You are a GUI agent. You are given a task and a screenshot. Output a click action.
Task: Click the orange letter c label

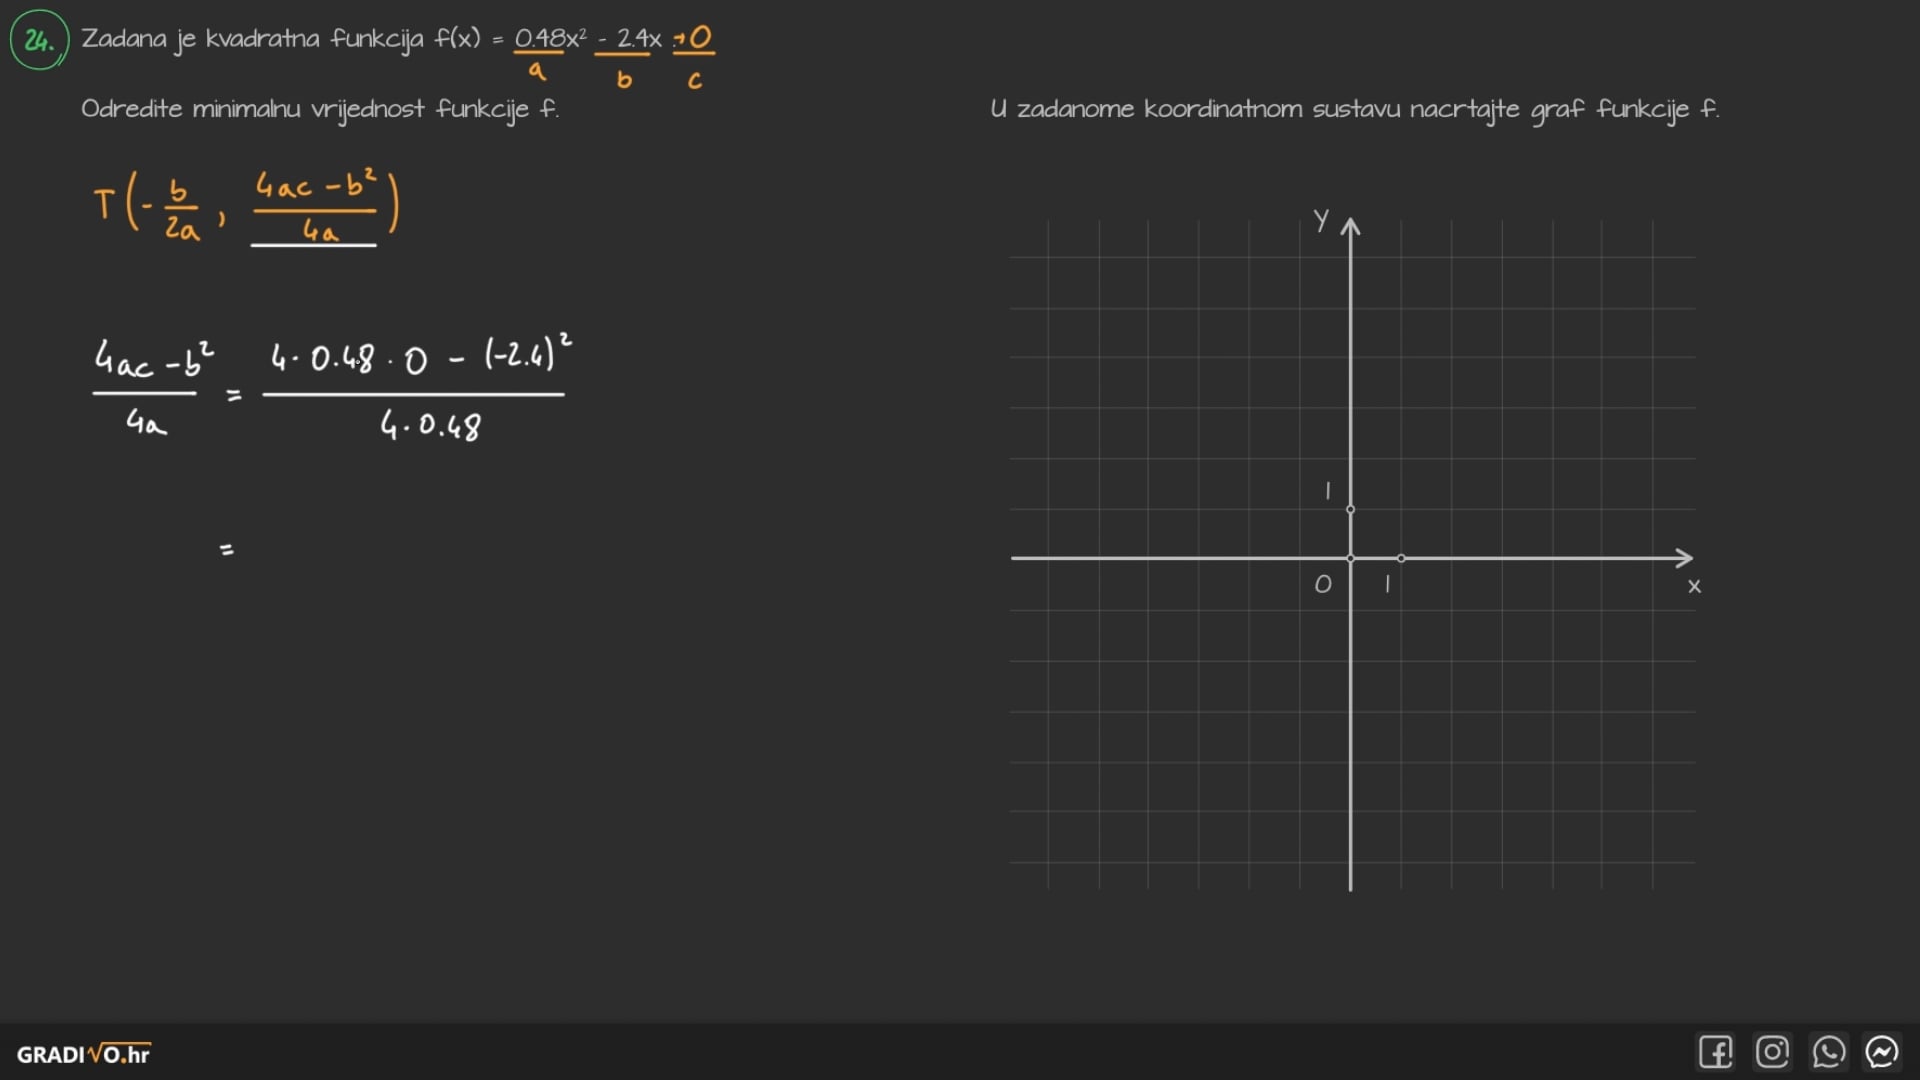click(x=695, y=80)
